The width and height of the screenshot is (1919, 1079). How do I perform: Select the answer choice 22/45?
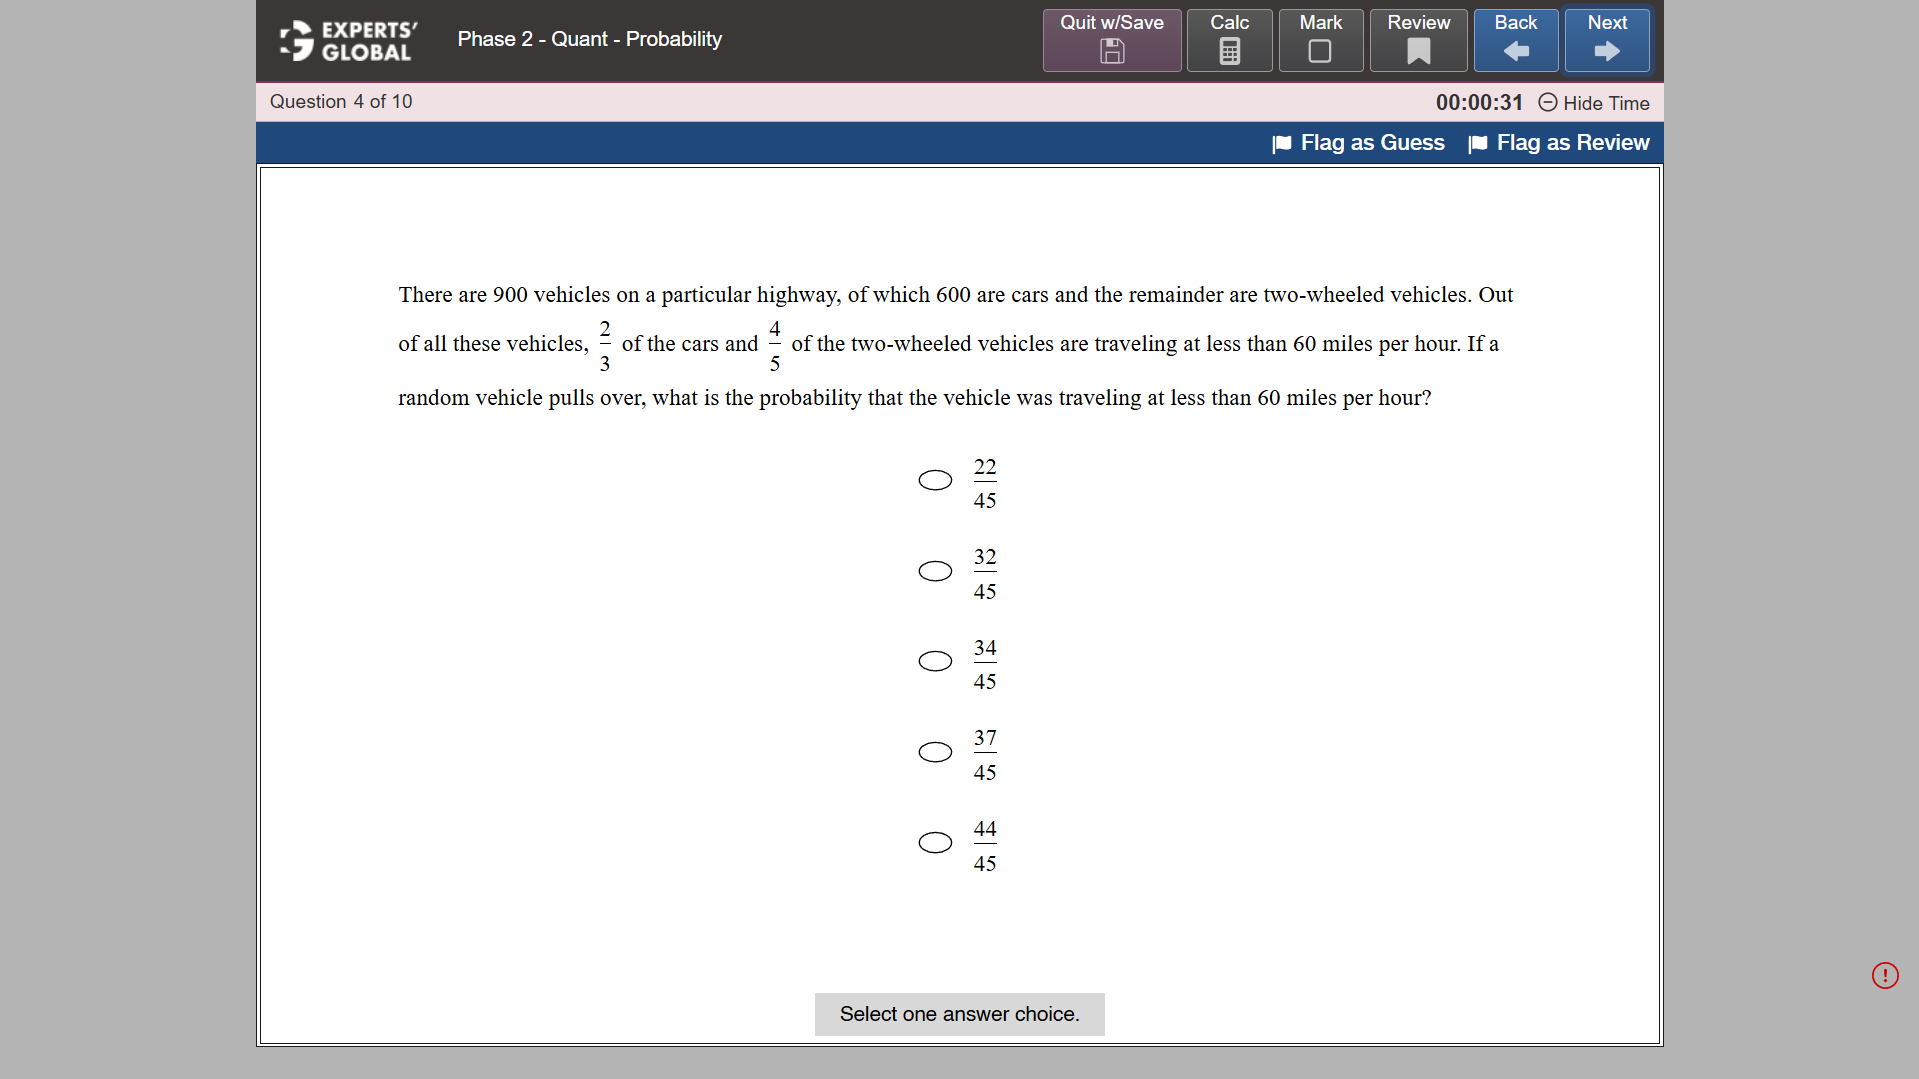[x=933, y=480]
